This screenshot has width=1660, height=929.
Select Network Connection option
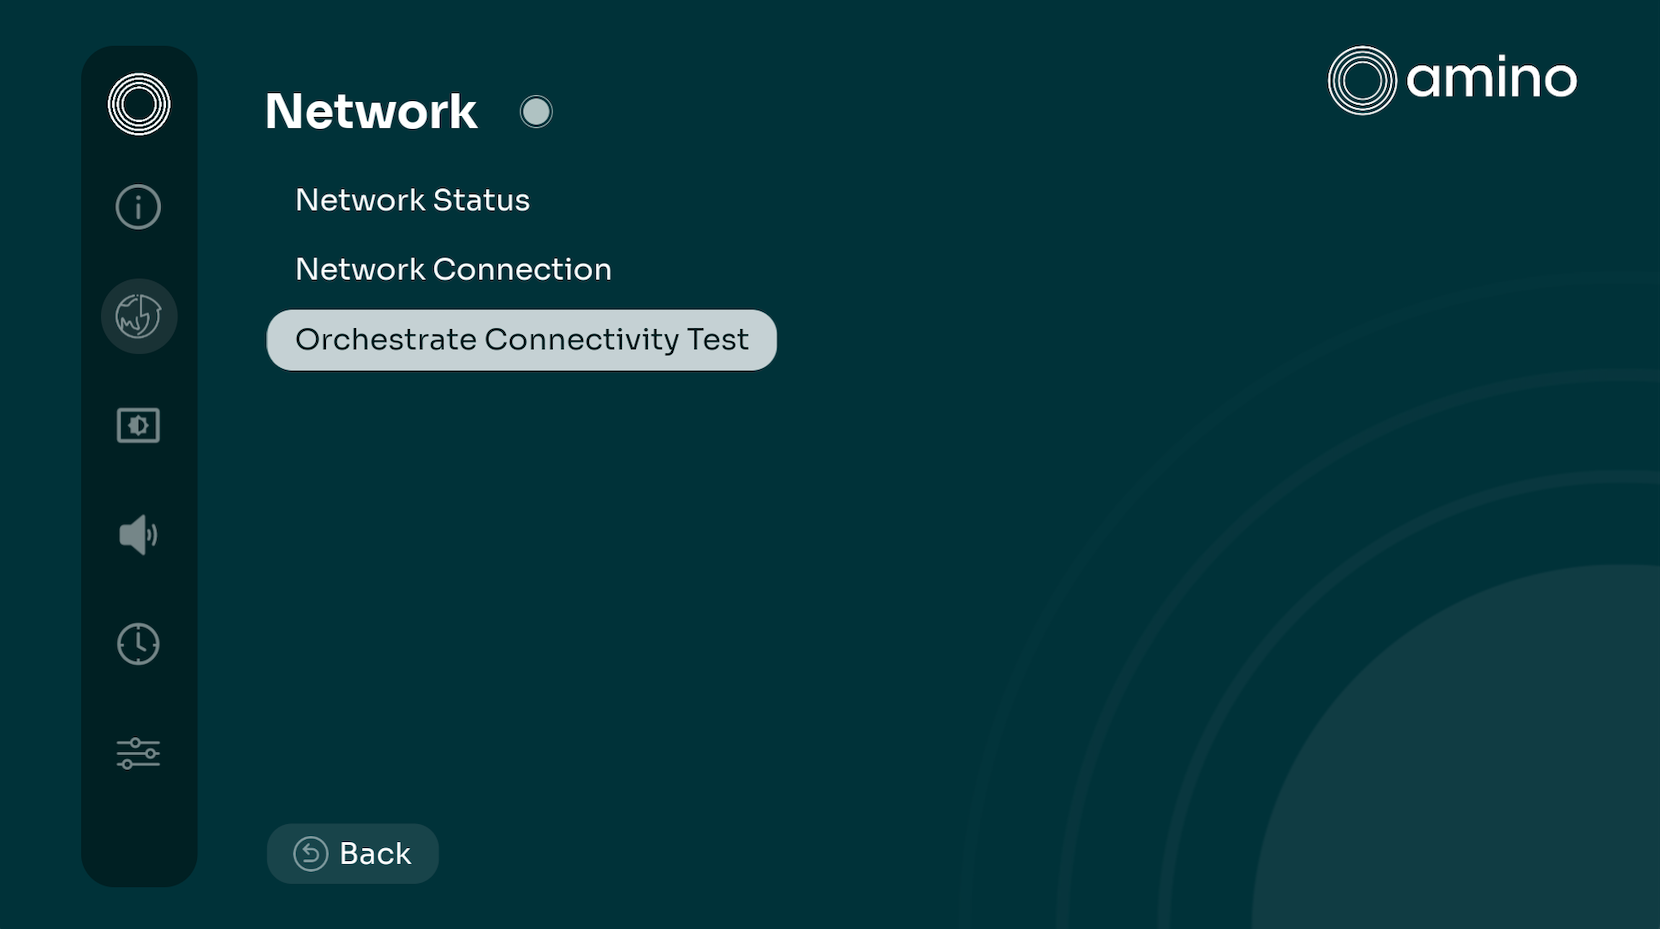(x=453, y=269)
